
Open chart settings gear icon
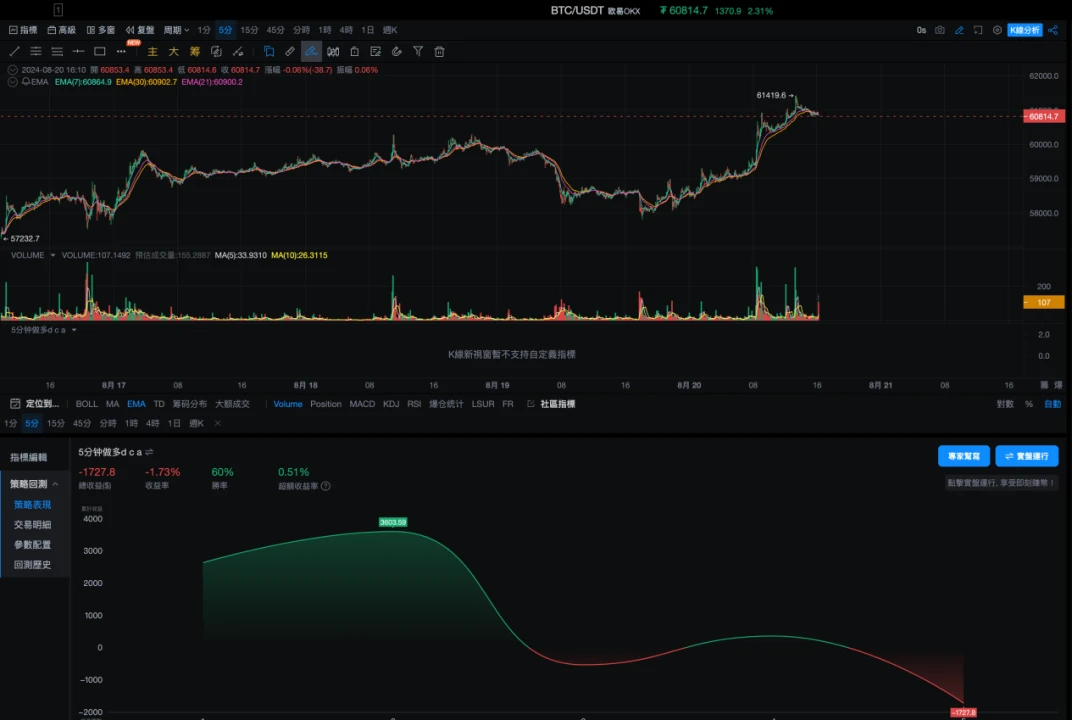coord(997,30)
